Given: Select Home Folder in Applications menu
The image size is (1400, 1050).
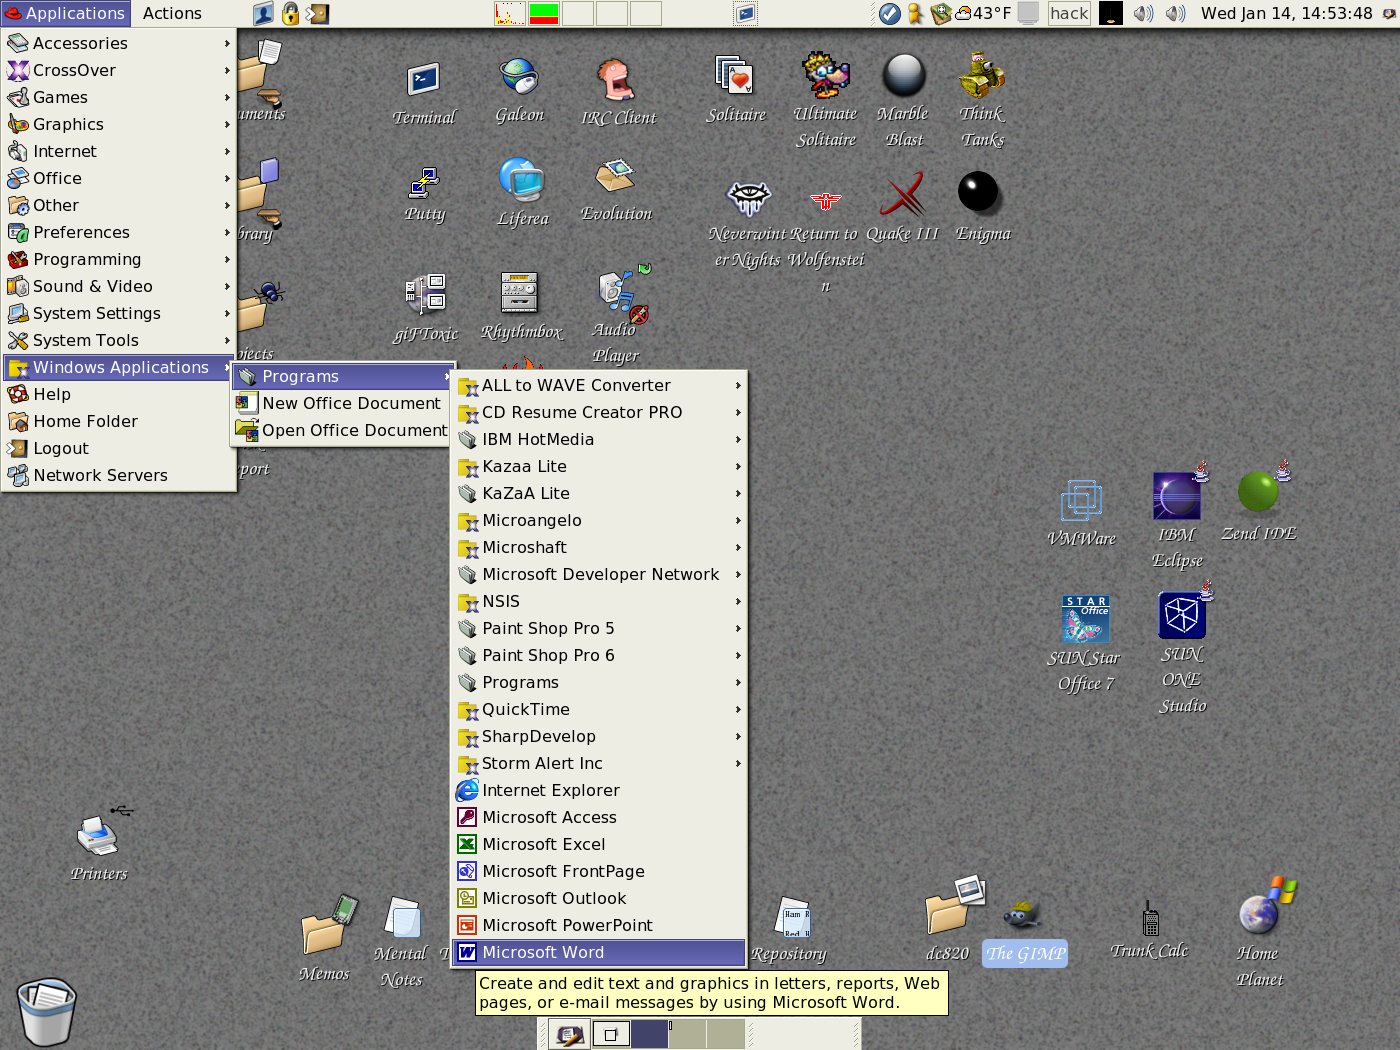Looking at the screenshot, I should click(119, 421).
